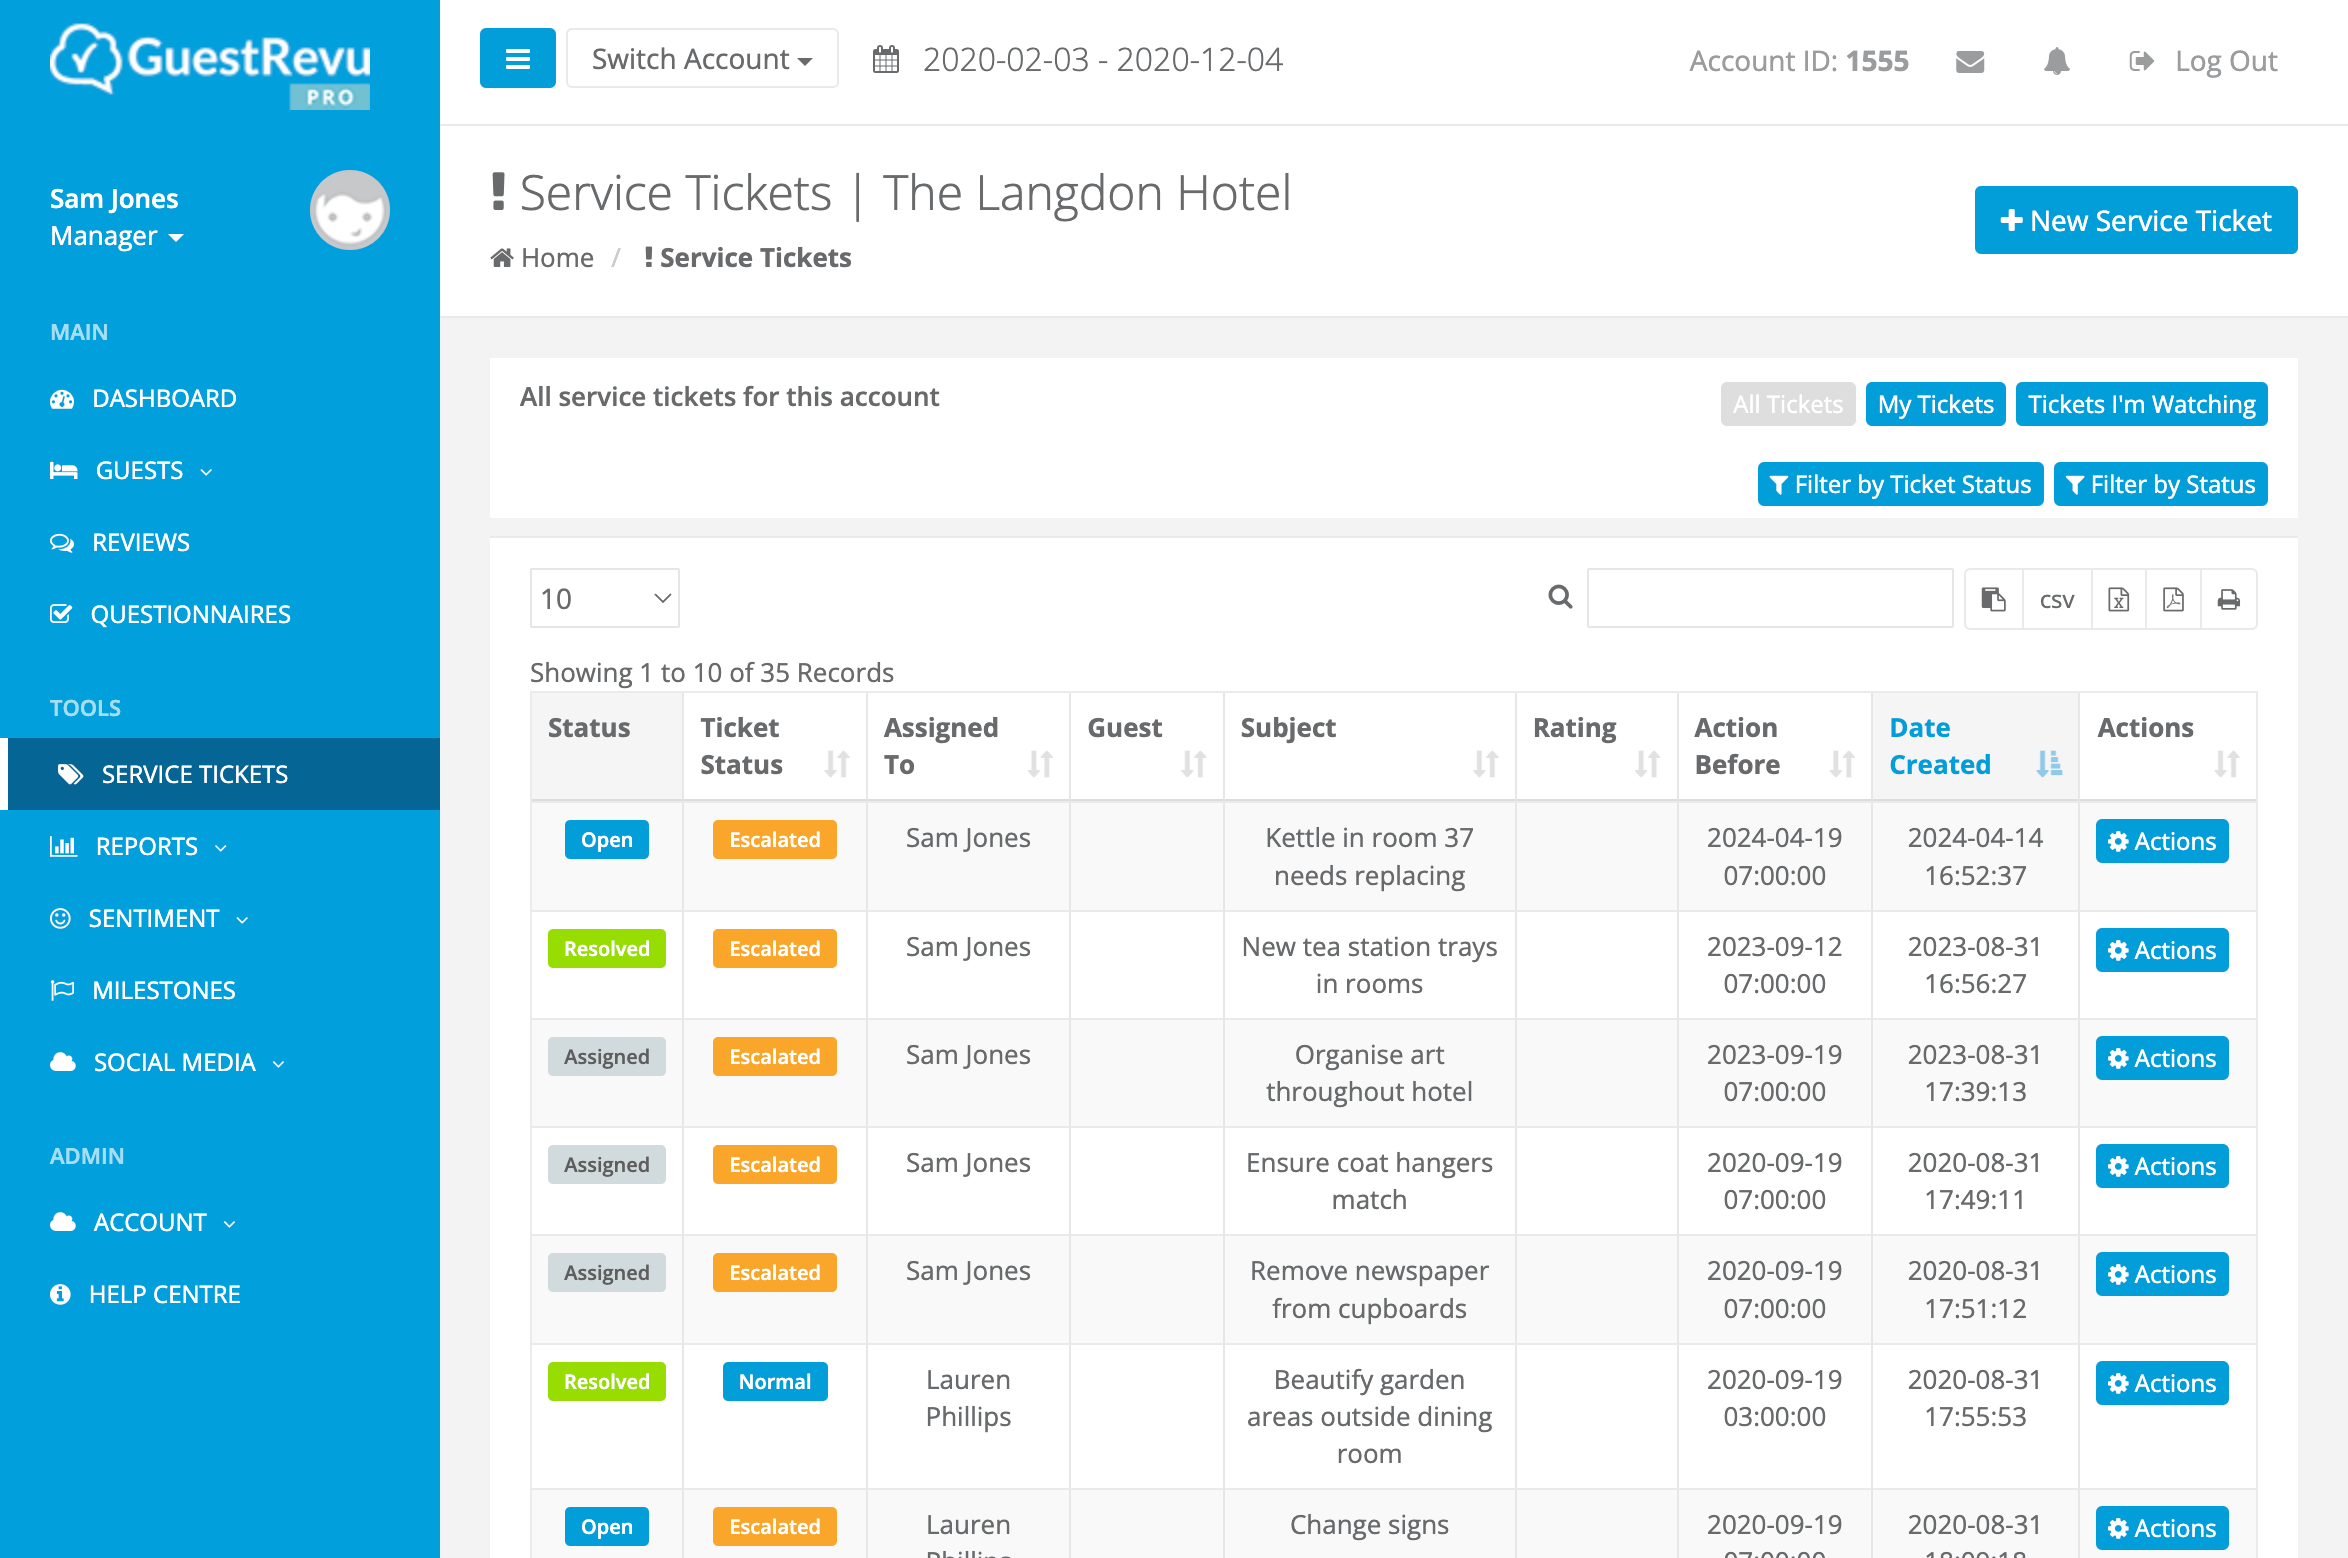
Task: Open Actions for Change signs ticket
Action: click(x=2161, y=1528)
